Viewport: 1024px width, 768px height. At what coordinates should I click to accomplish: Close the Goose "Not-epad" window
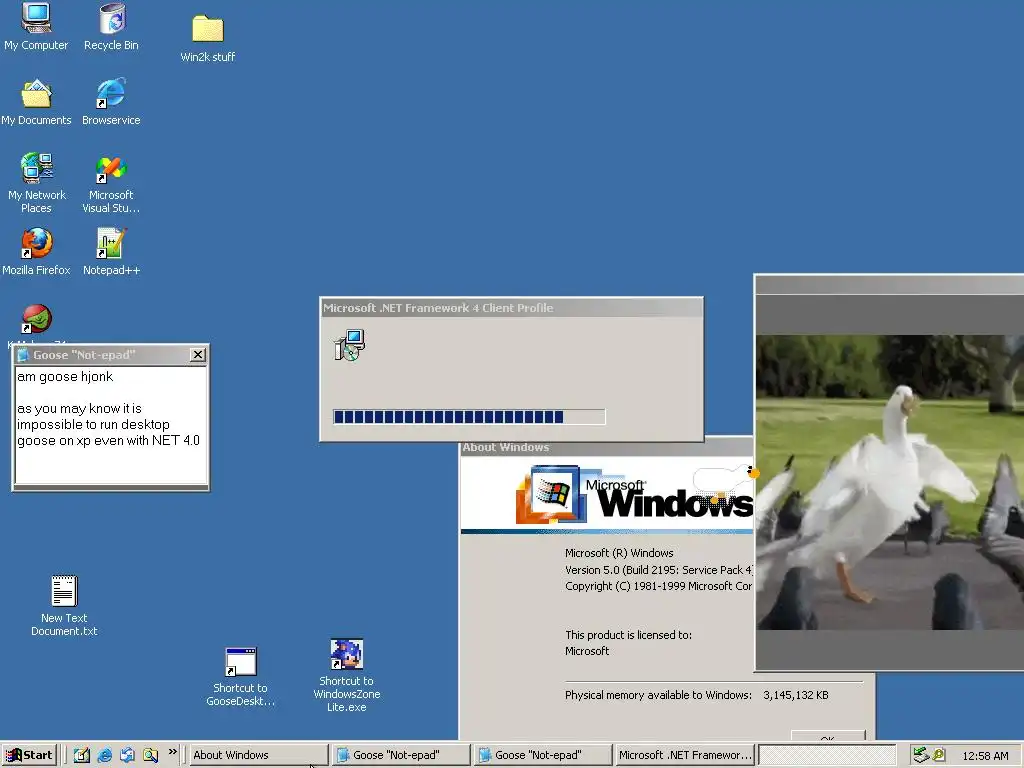click(x=198, y=355)
